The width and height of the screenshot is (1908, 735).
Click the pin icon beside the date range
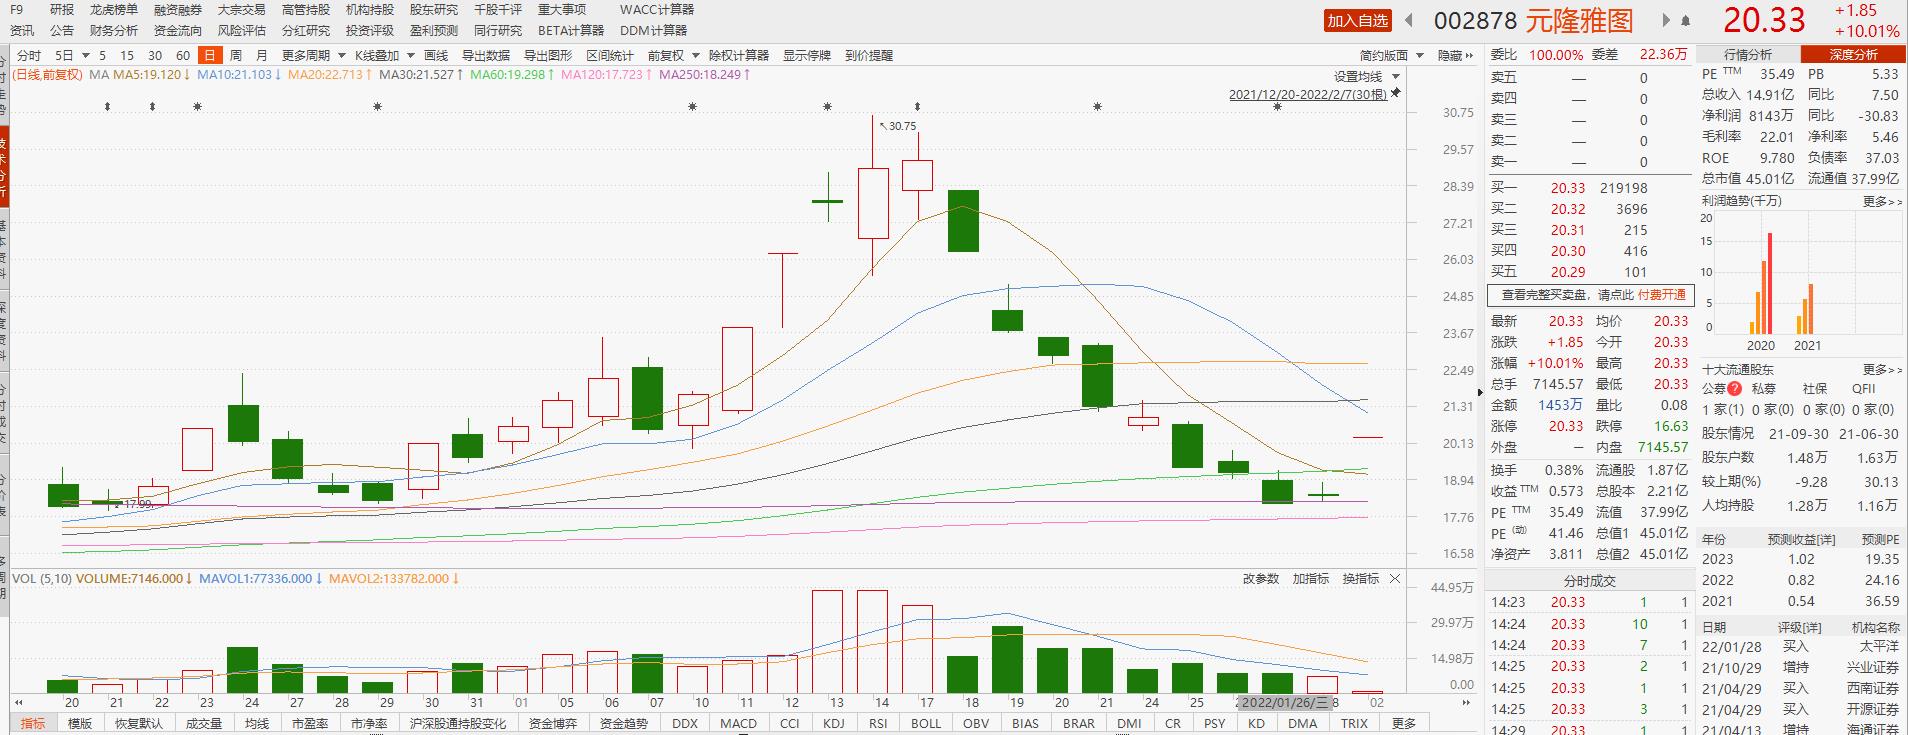click(x=1396, y=94)
